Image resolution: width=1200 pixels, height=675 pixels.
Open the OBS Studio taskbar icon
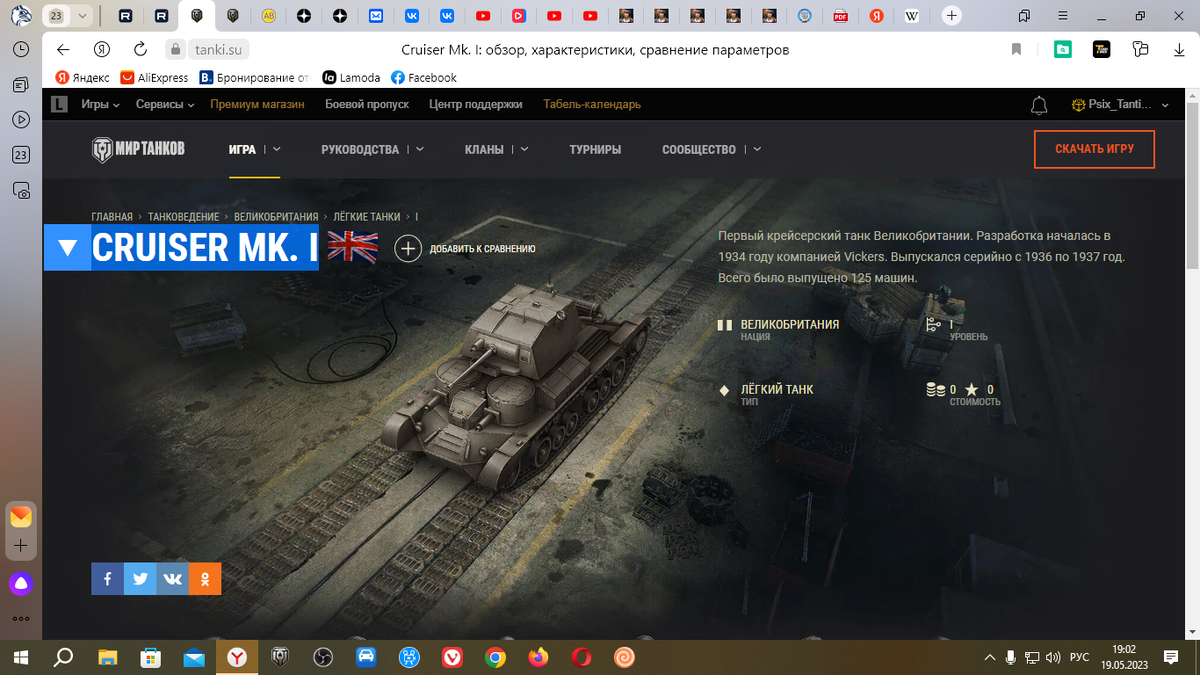[323, 657]
